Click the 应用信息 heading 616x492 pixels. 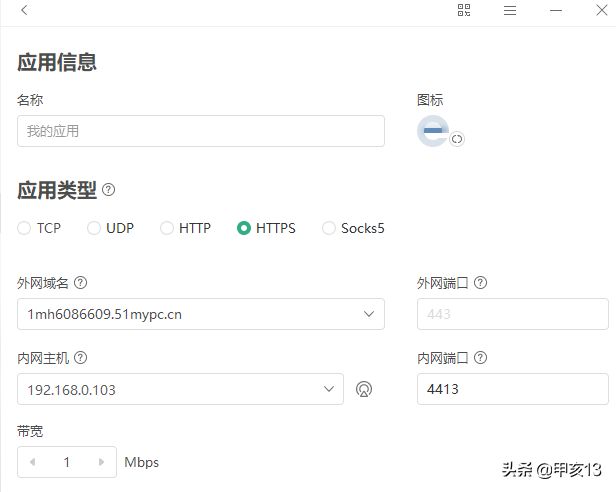coord(57,62)
